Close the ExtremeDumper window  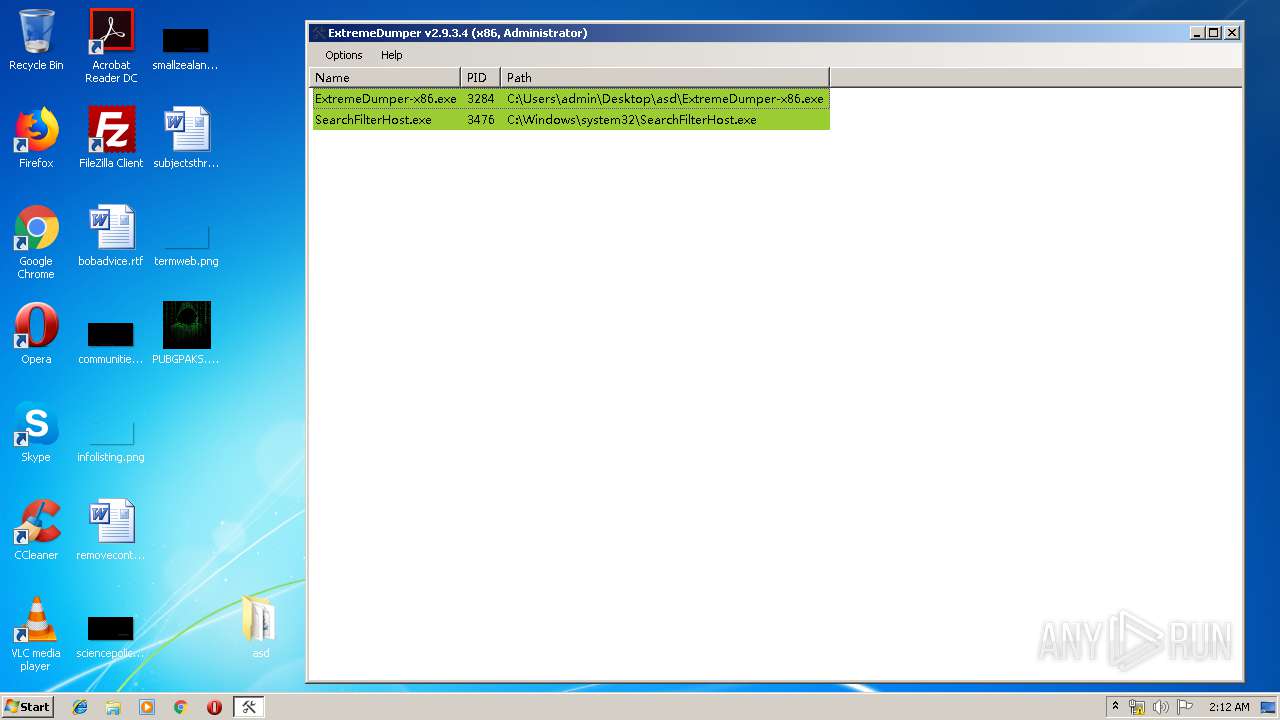click(x=1232, y=33)
